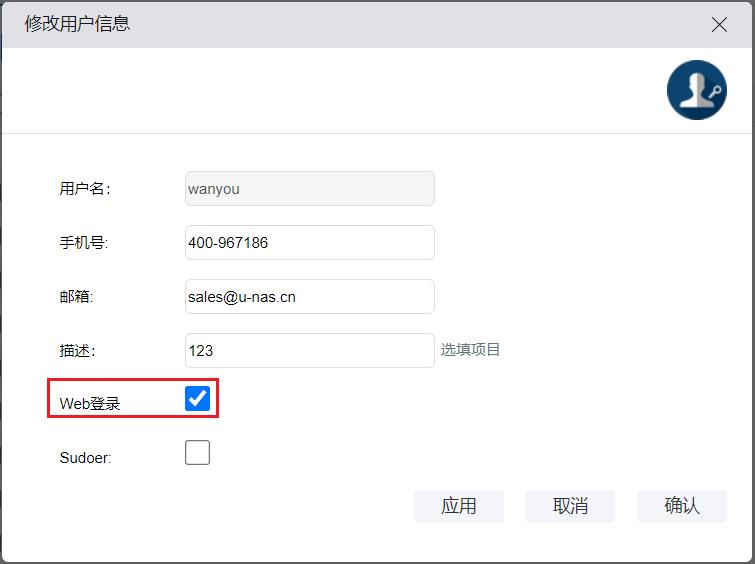Select the description field containing 123

click(x=309, y=350)
